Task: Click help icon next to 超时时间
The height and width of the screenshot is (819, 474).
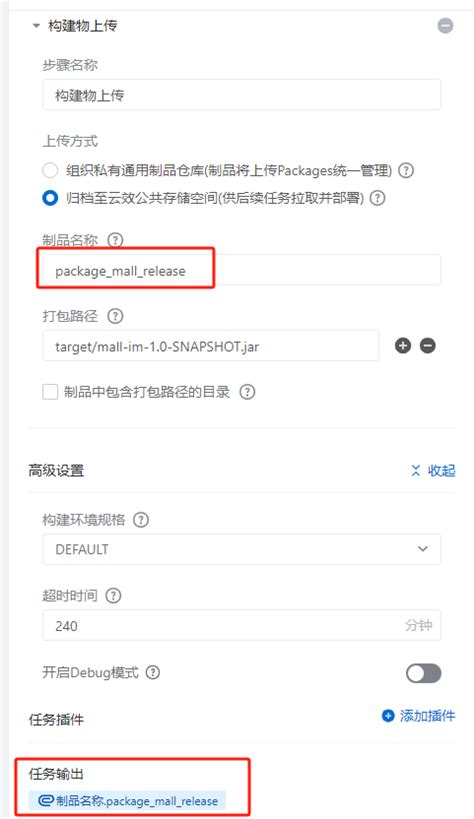Action: coord(113,595)
